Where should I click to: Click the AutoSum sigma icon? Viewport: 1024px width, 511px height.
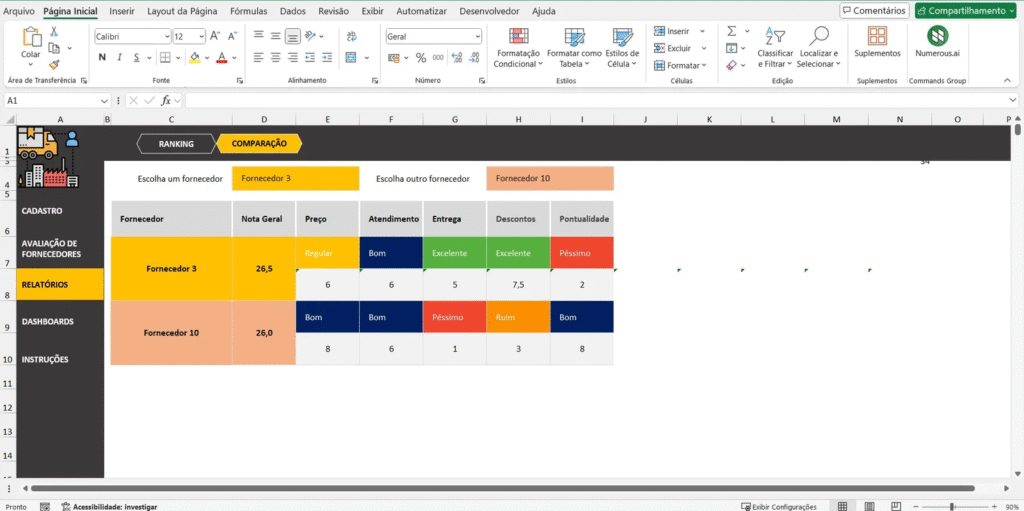coord(731,31)
